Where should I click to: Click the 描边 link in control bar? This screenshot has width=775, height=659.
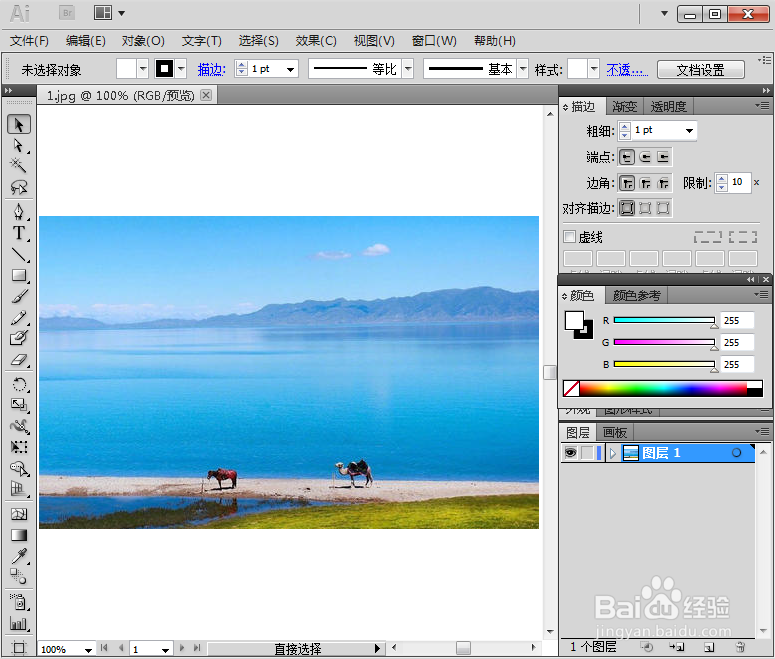pos(212,70)
